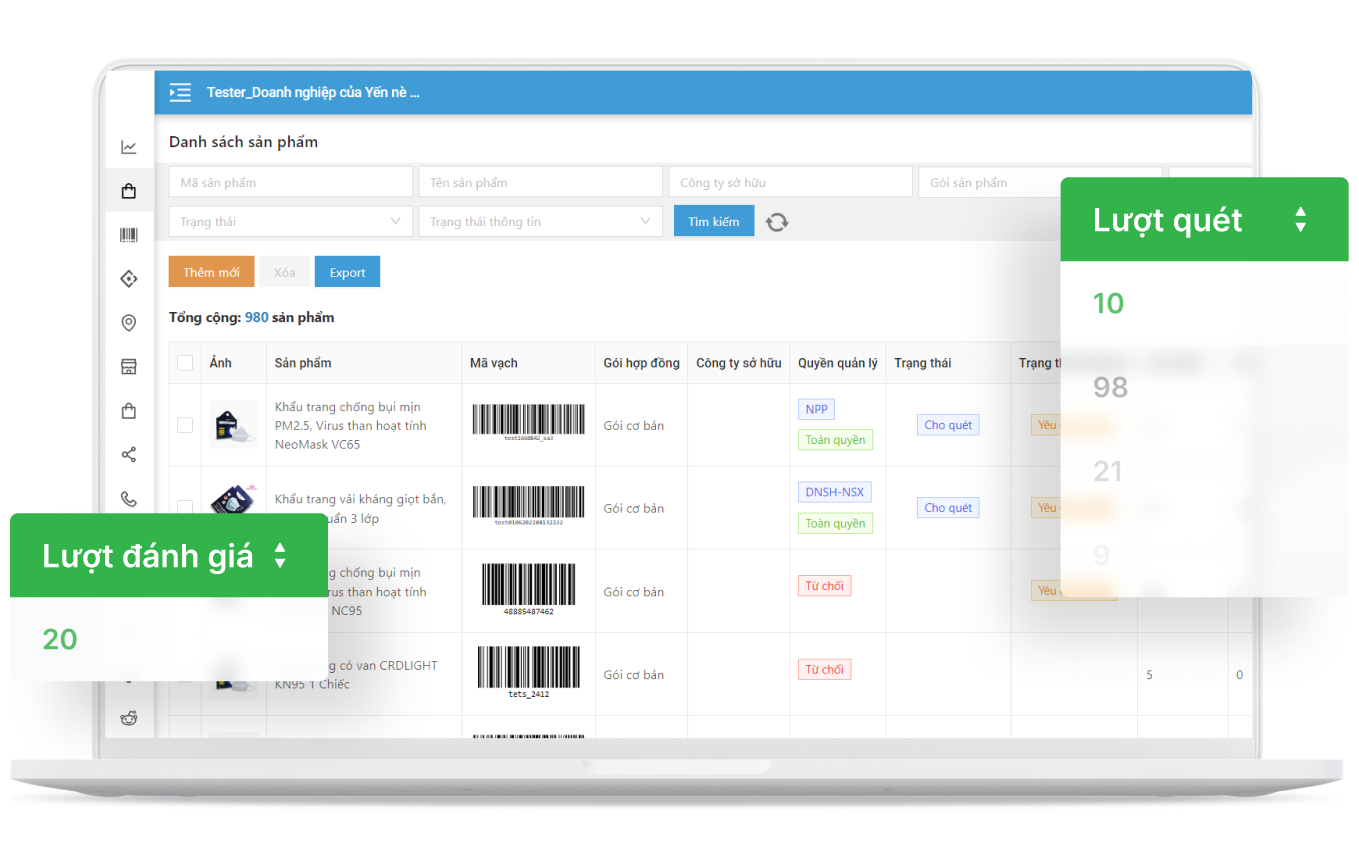Click the DNSH-NSX tag
The width and height of the screenshot is (1359, 860).
pyautogui.click(x=834, y=492)
